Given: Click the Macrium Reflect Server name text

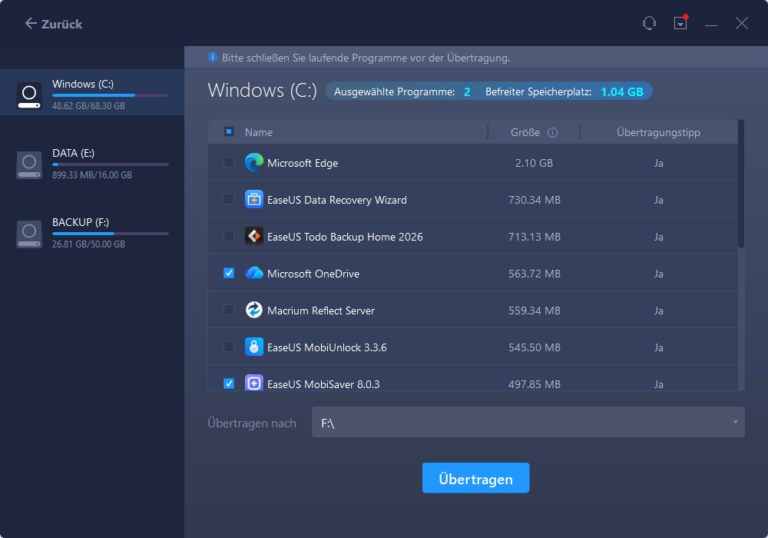Looking at the screenshot, I should 321,310.
